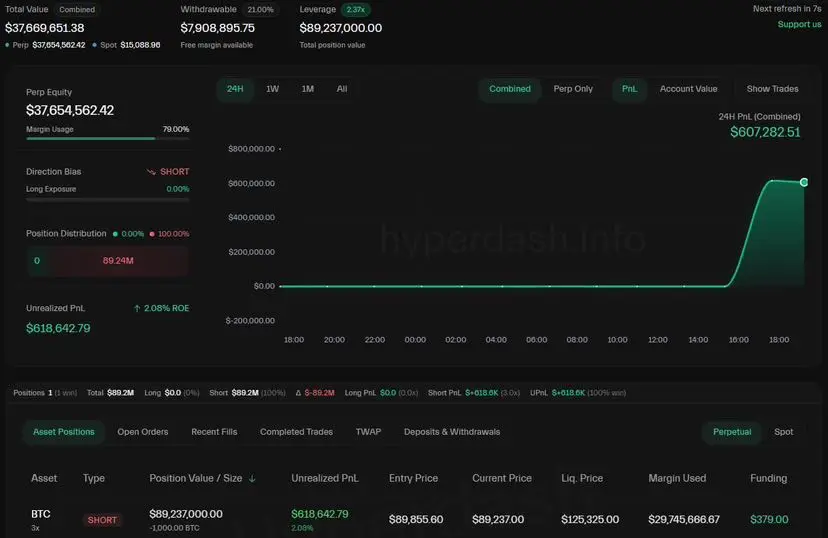The height and width of the screenshot is (538, 828).
Task: Switch to Account Value view
Action: [688, 89]
